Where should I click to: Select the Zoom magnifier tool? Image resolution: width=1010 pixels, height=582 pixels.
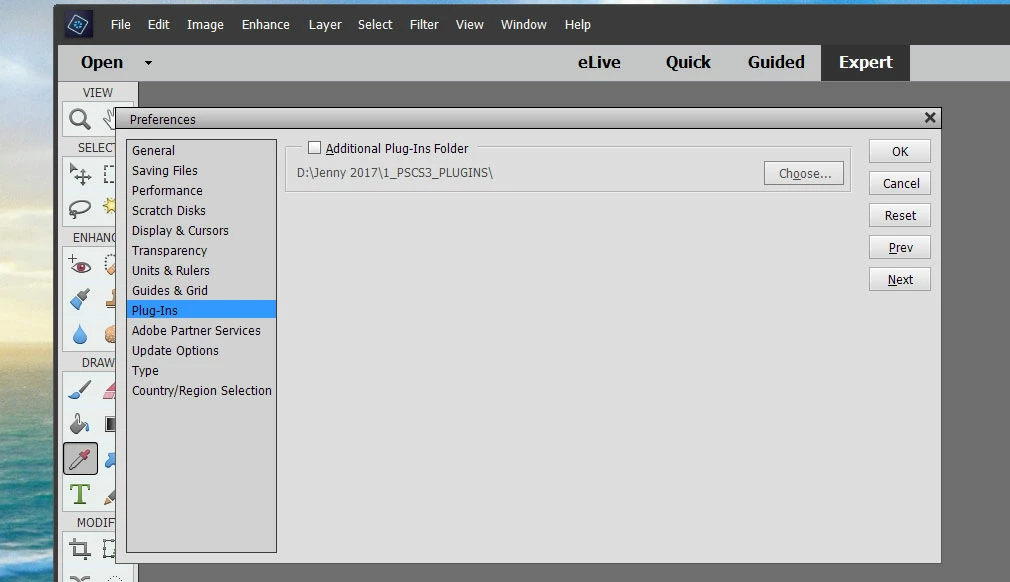[80, 119]
